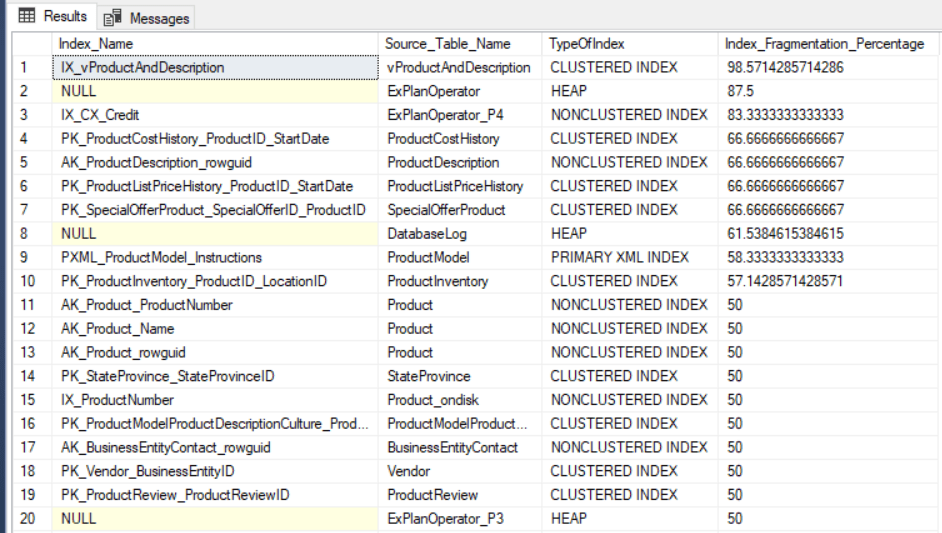
Task: Click PK_Vendor_BusinessEntityID cell
Action: coord(215,471)
